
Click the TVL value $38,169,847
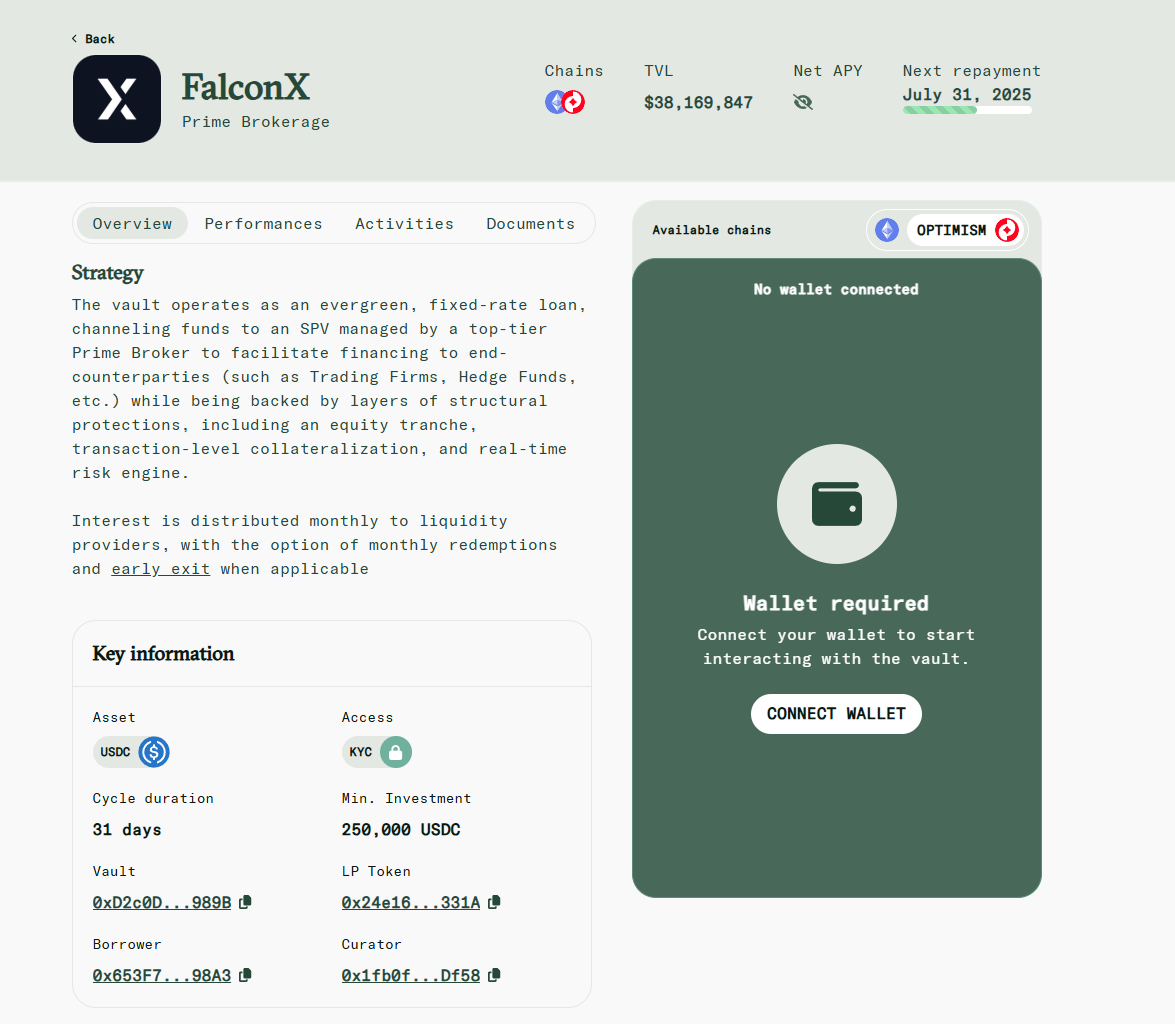(698, 103)
